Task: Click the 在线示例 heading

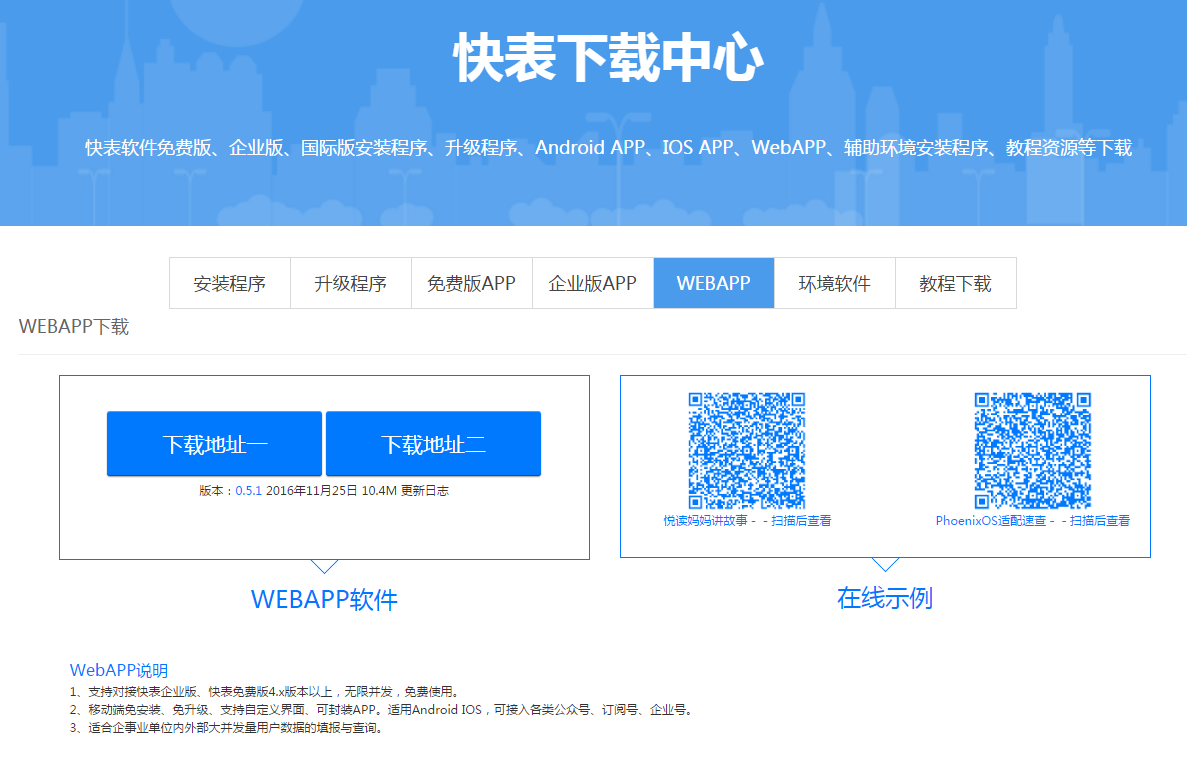Action: (x=885, y=598)
